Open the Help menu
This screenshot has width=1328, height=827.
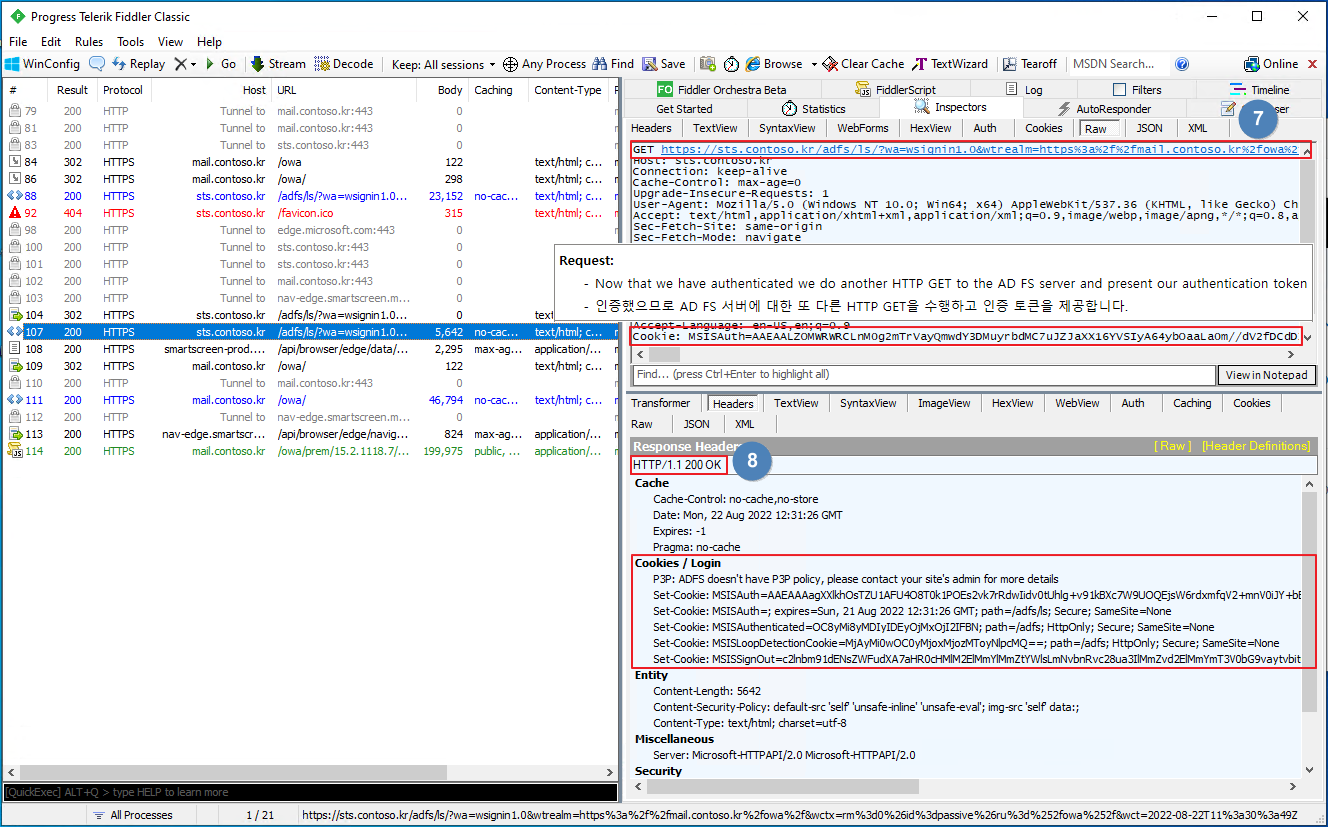coord(209,42)
